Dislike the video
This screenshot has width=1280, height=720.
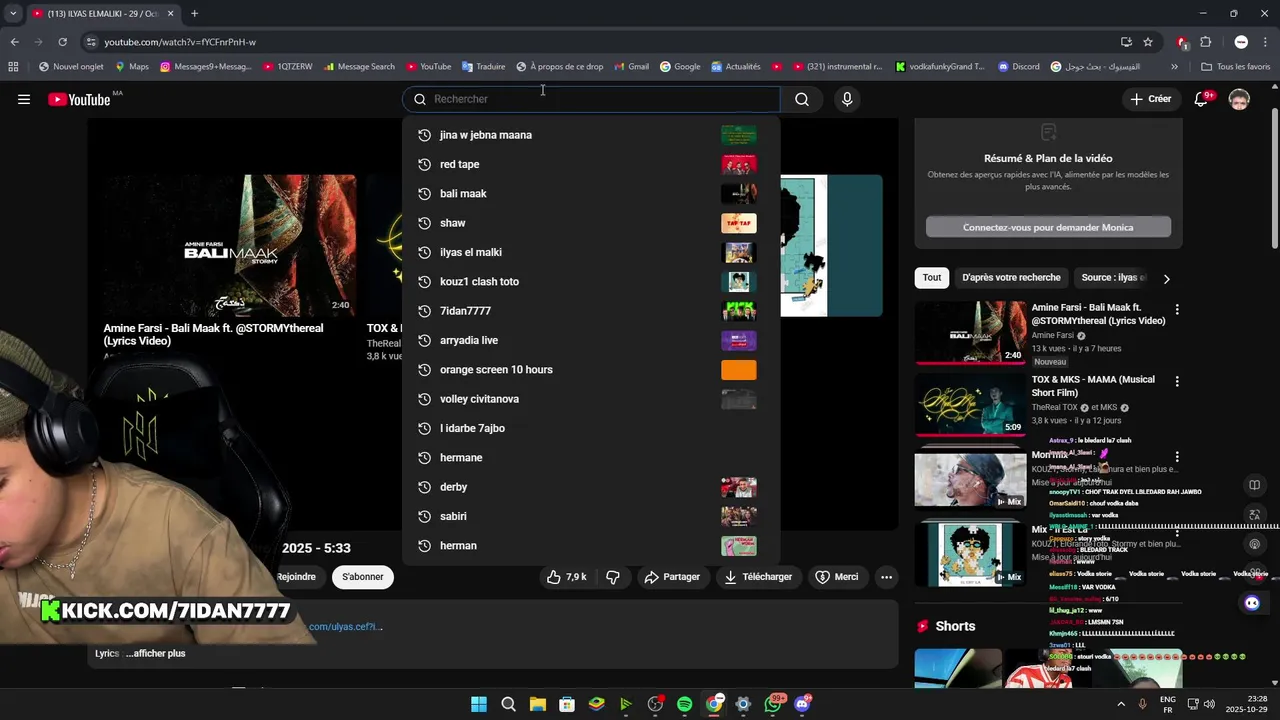[613, 577]
